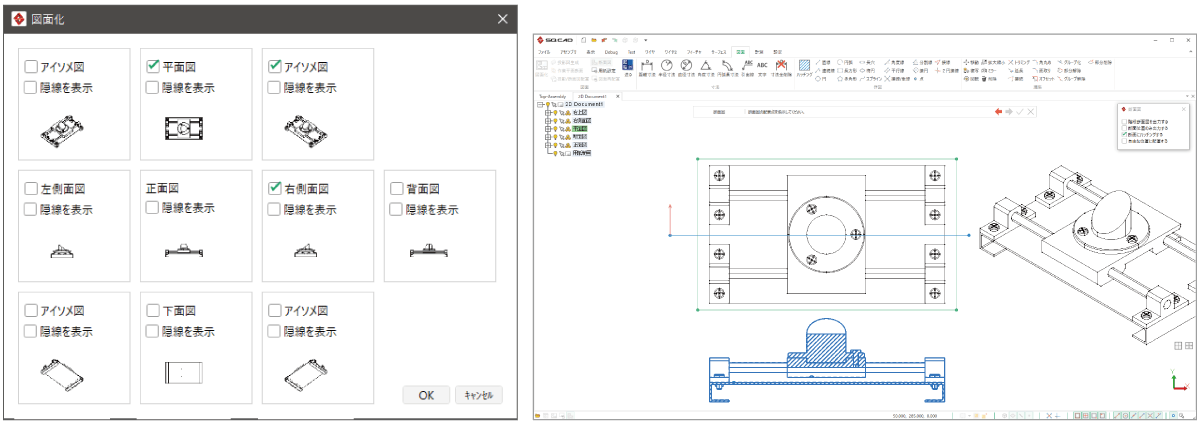1200x425 pixels.
Task: Collapse the 2D Document1 root tree node
Action: [540, 103]
